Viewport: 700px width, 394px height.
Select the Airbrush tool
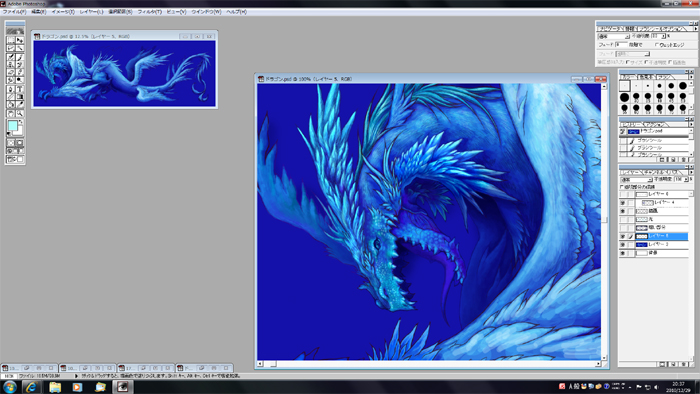(x=11, y=57)
